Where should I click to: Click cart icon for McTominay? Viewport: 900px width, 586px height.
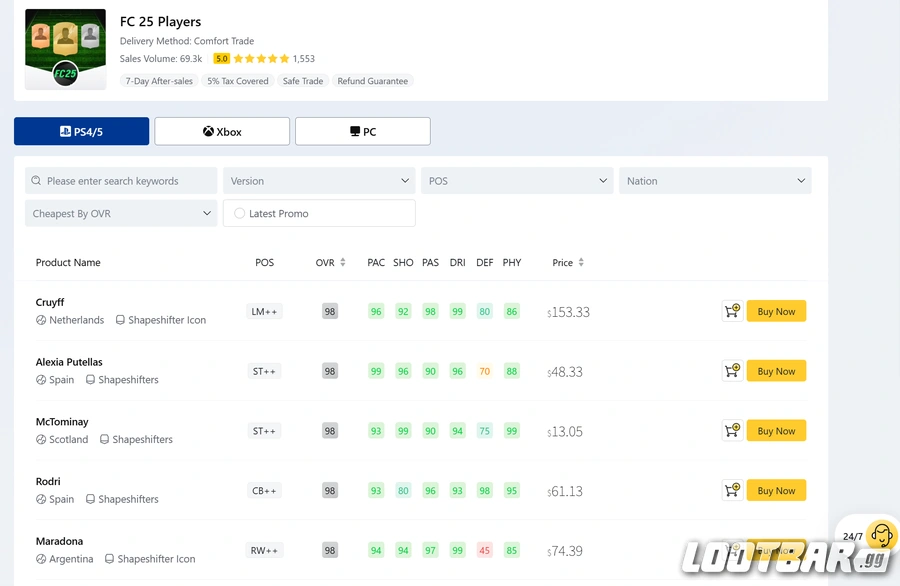[x=732, y=431]
